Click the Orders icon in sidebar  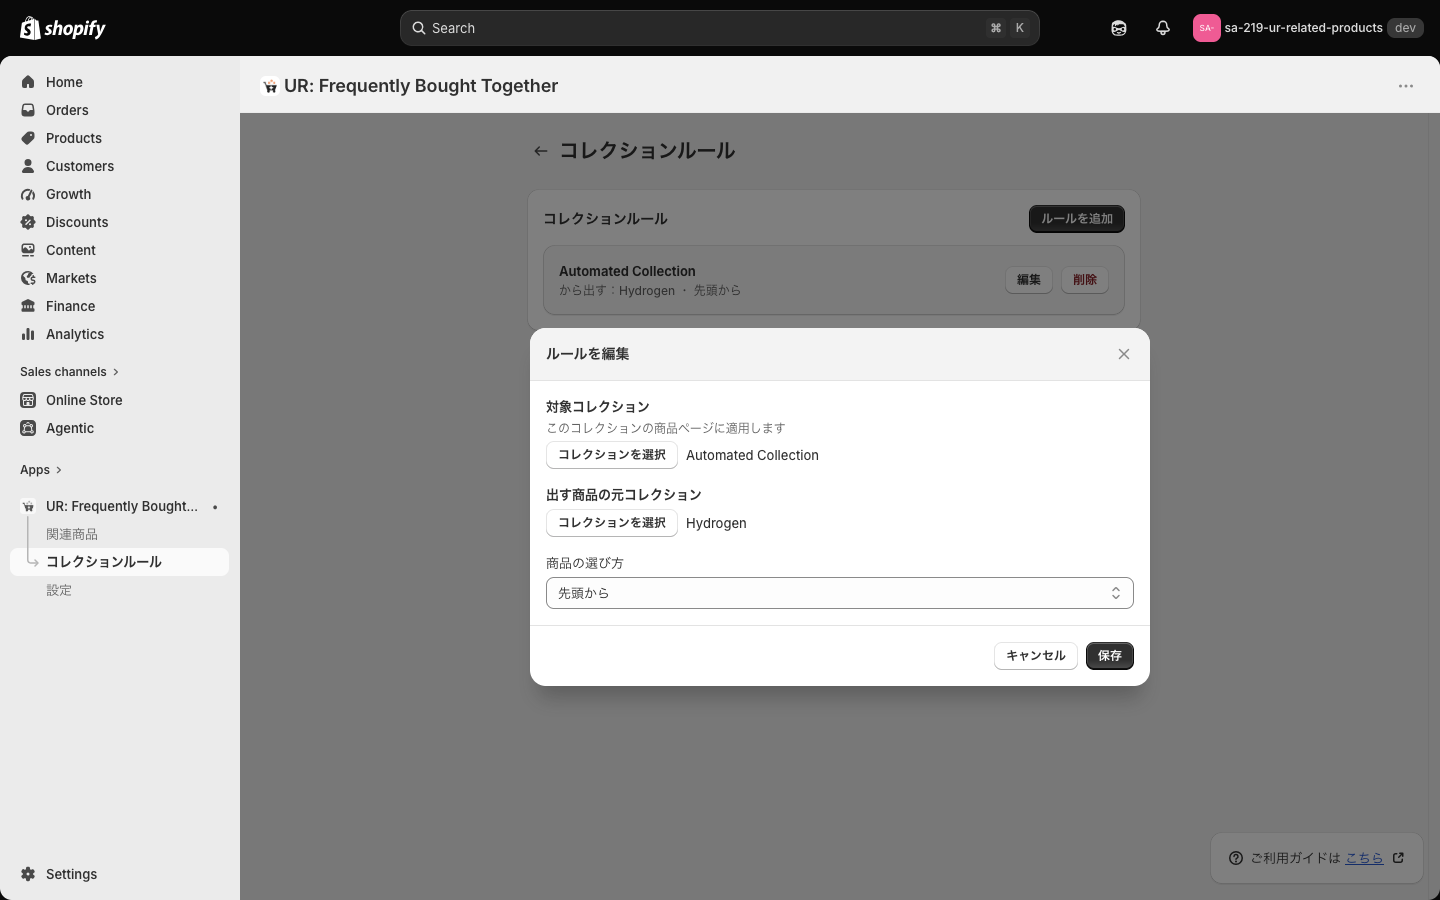tap(28, 110)
